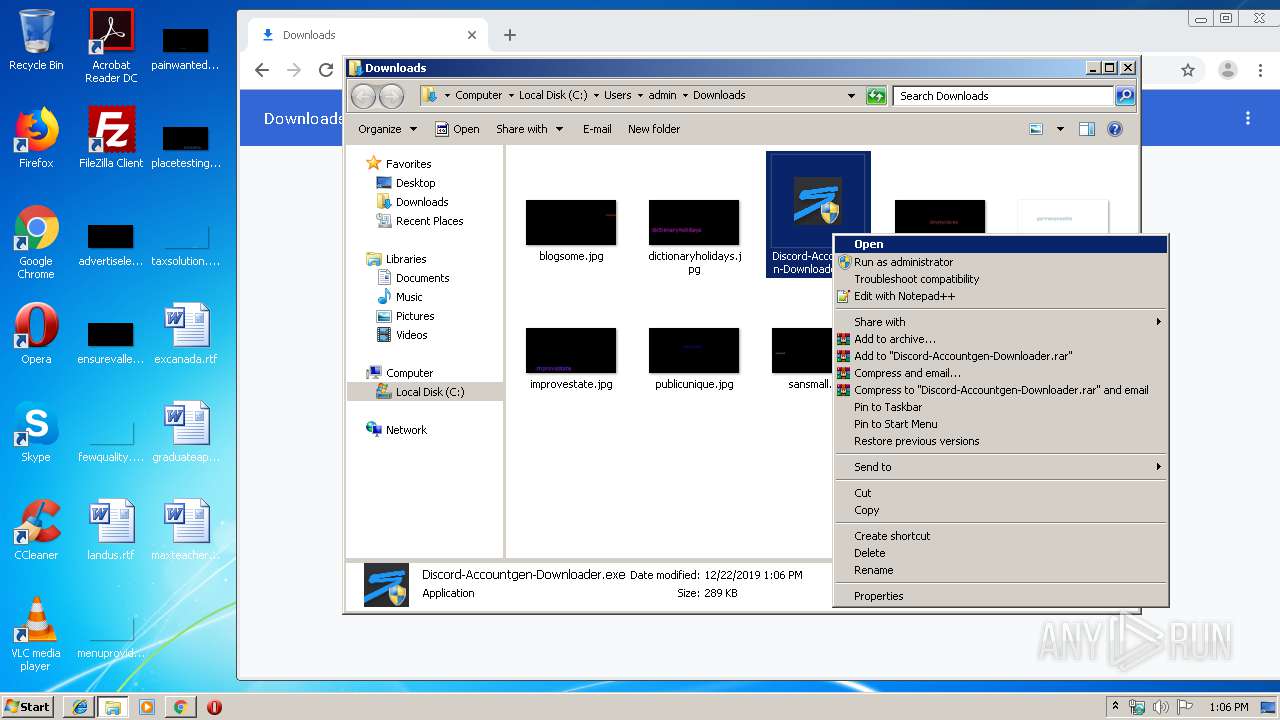Select Create shortcut
The width and height of the screenshot is (1280, 720).
(1000, 536)
